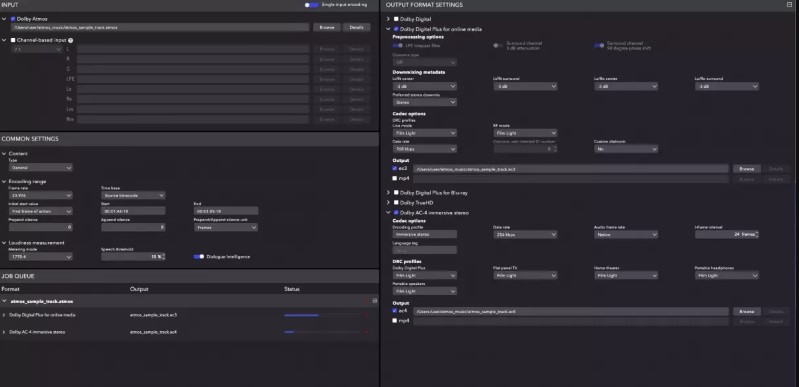Click the Start timecode input field
The image size is (799, 387).
[133, 211]
